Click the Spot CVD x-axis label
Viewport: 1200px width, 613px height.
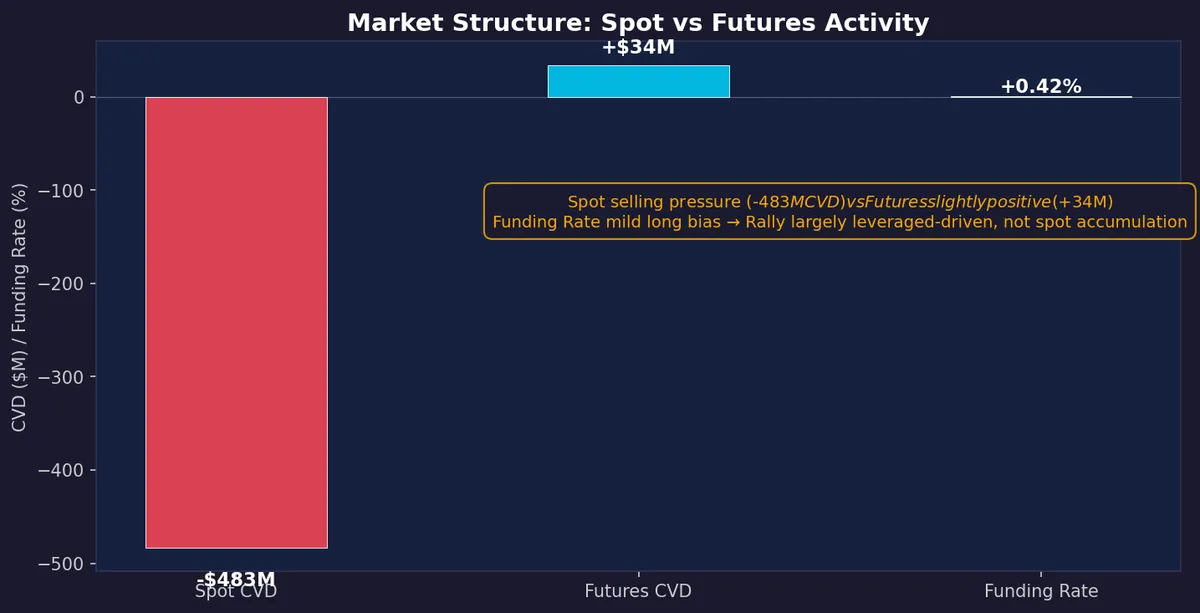[236, 591]
